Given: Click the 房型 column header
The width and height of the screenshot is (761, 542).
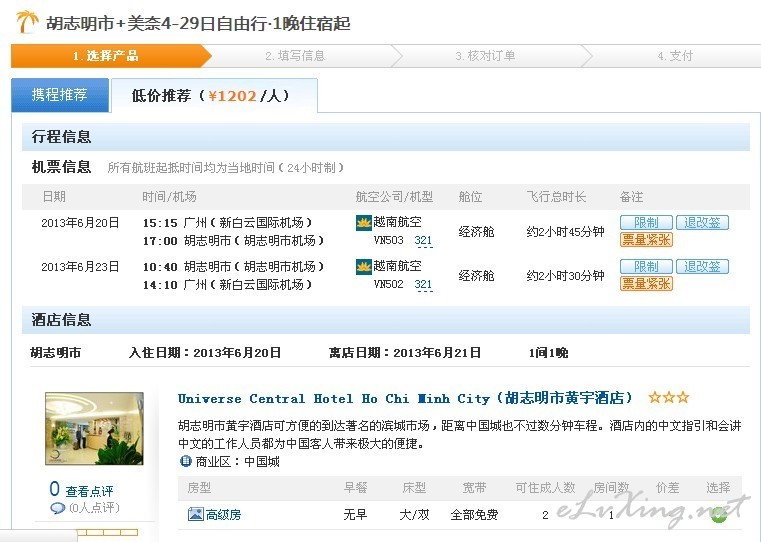Looking at the screenshot, I should point(199,488).
